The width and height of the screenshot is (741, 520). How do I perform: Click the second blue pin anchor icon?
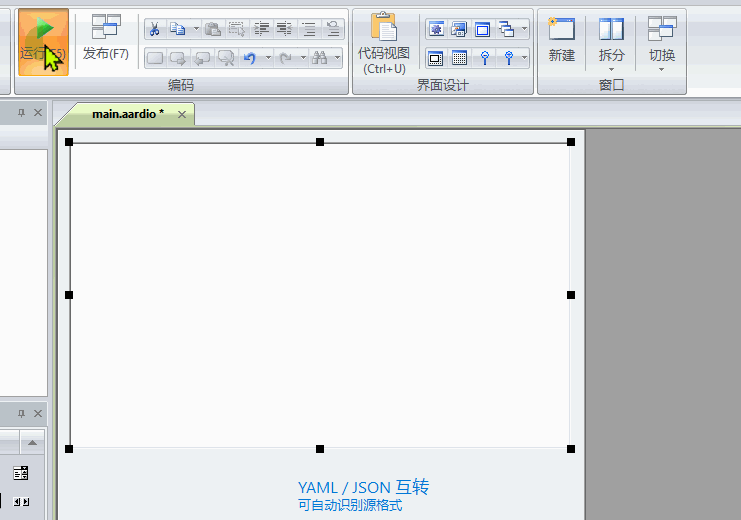pos(508,58)
